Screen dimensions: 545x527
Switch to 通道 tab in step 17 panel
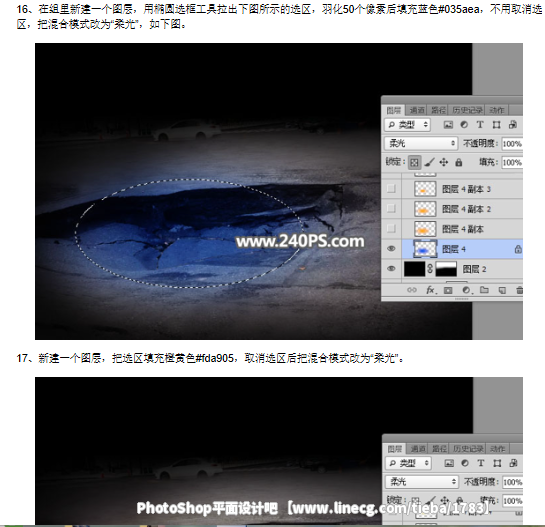coord(417,449)
